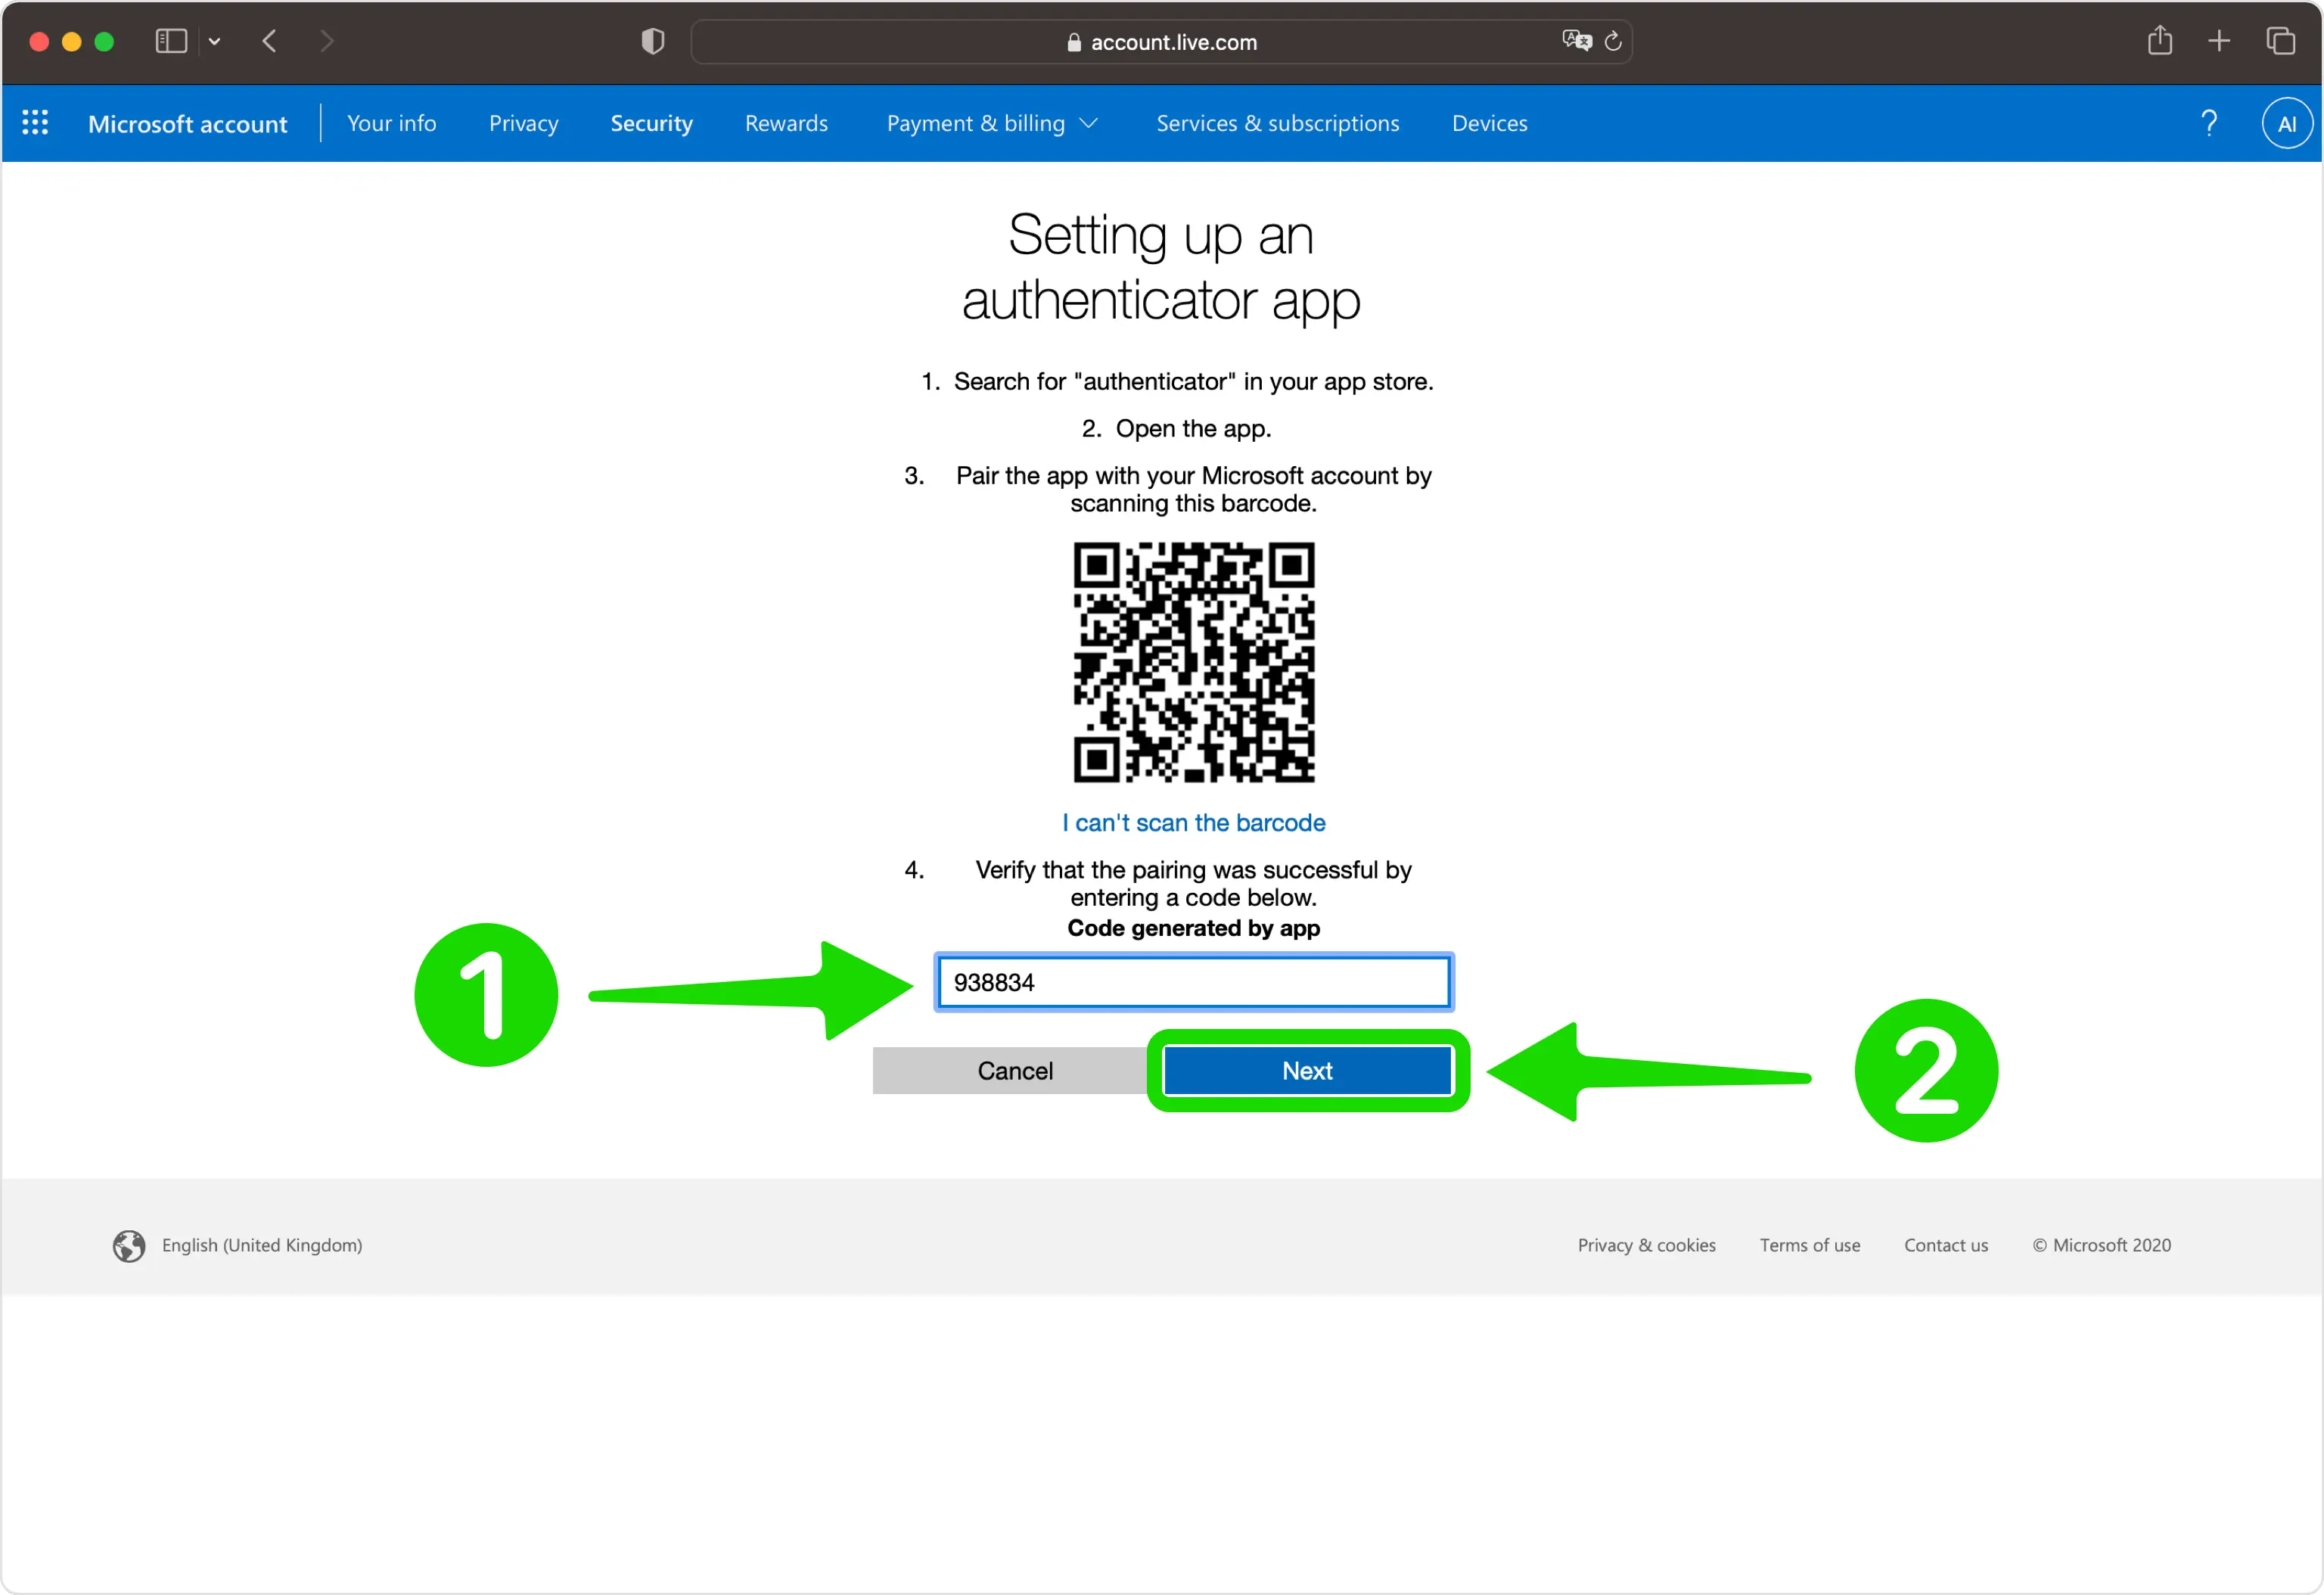
Task: Click "I can't scan the barcode" link
Action: pyautogui.click(x=1194, y=822)
